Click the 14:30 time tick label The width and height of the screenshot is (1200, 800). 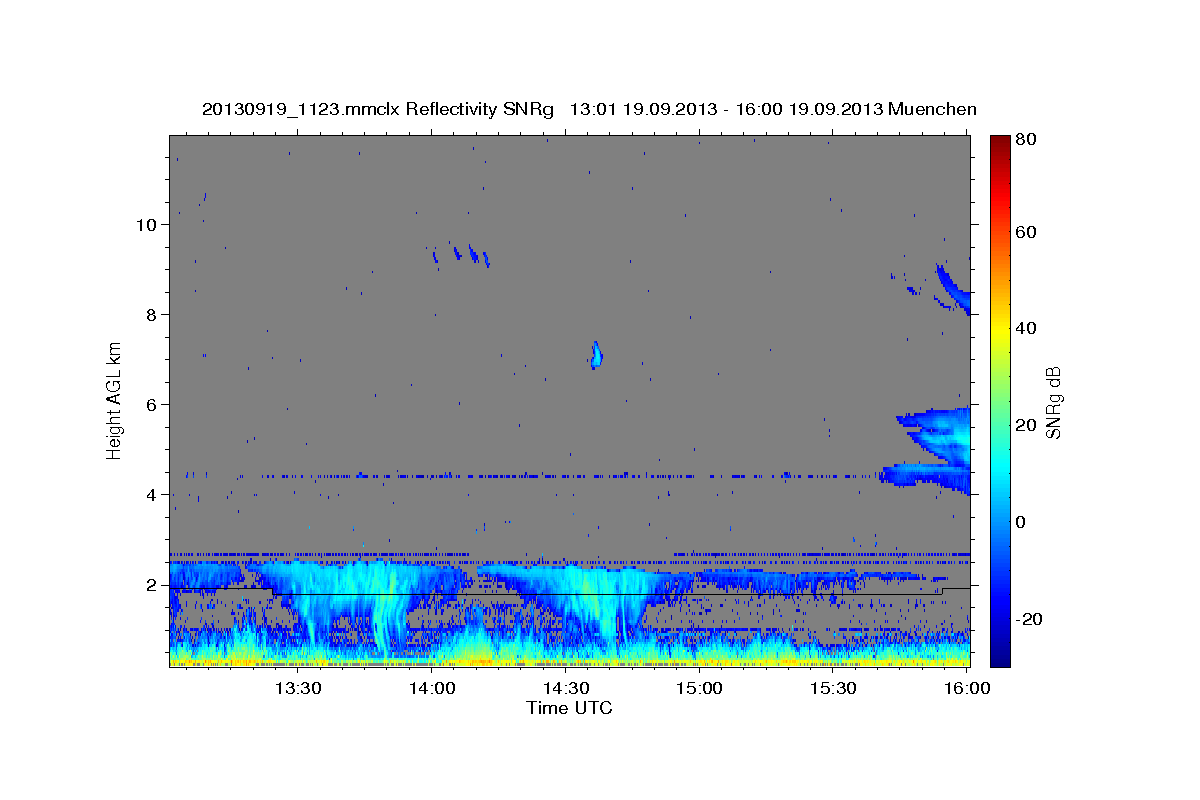pos(565,689)
